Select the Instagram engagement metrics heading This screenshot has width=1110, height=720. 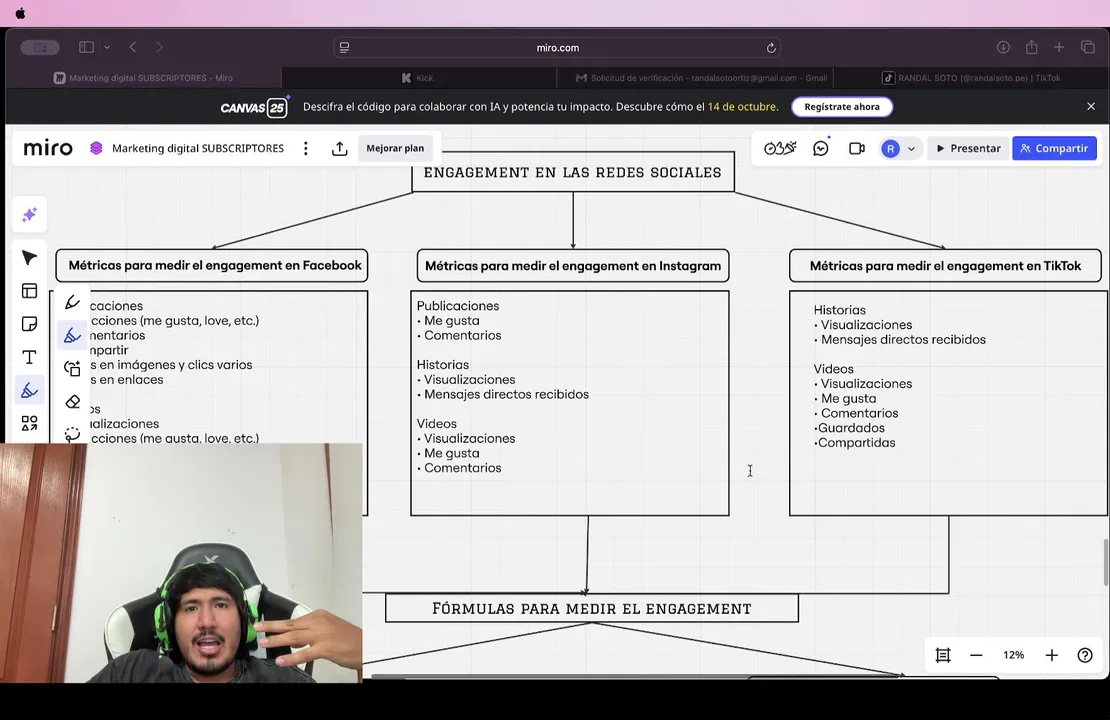573,265
